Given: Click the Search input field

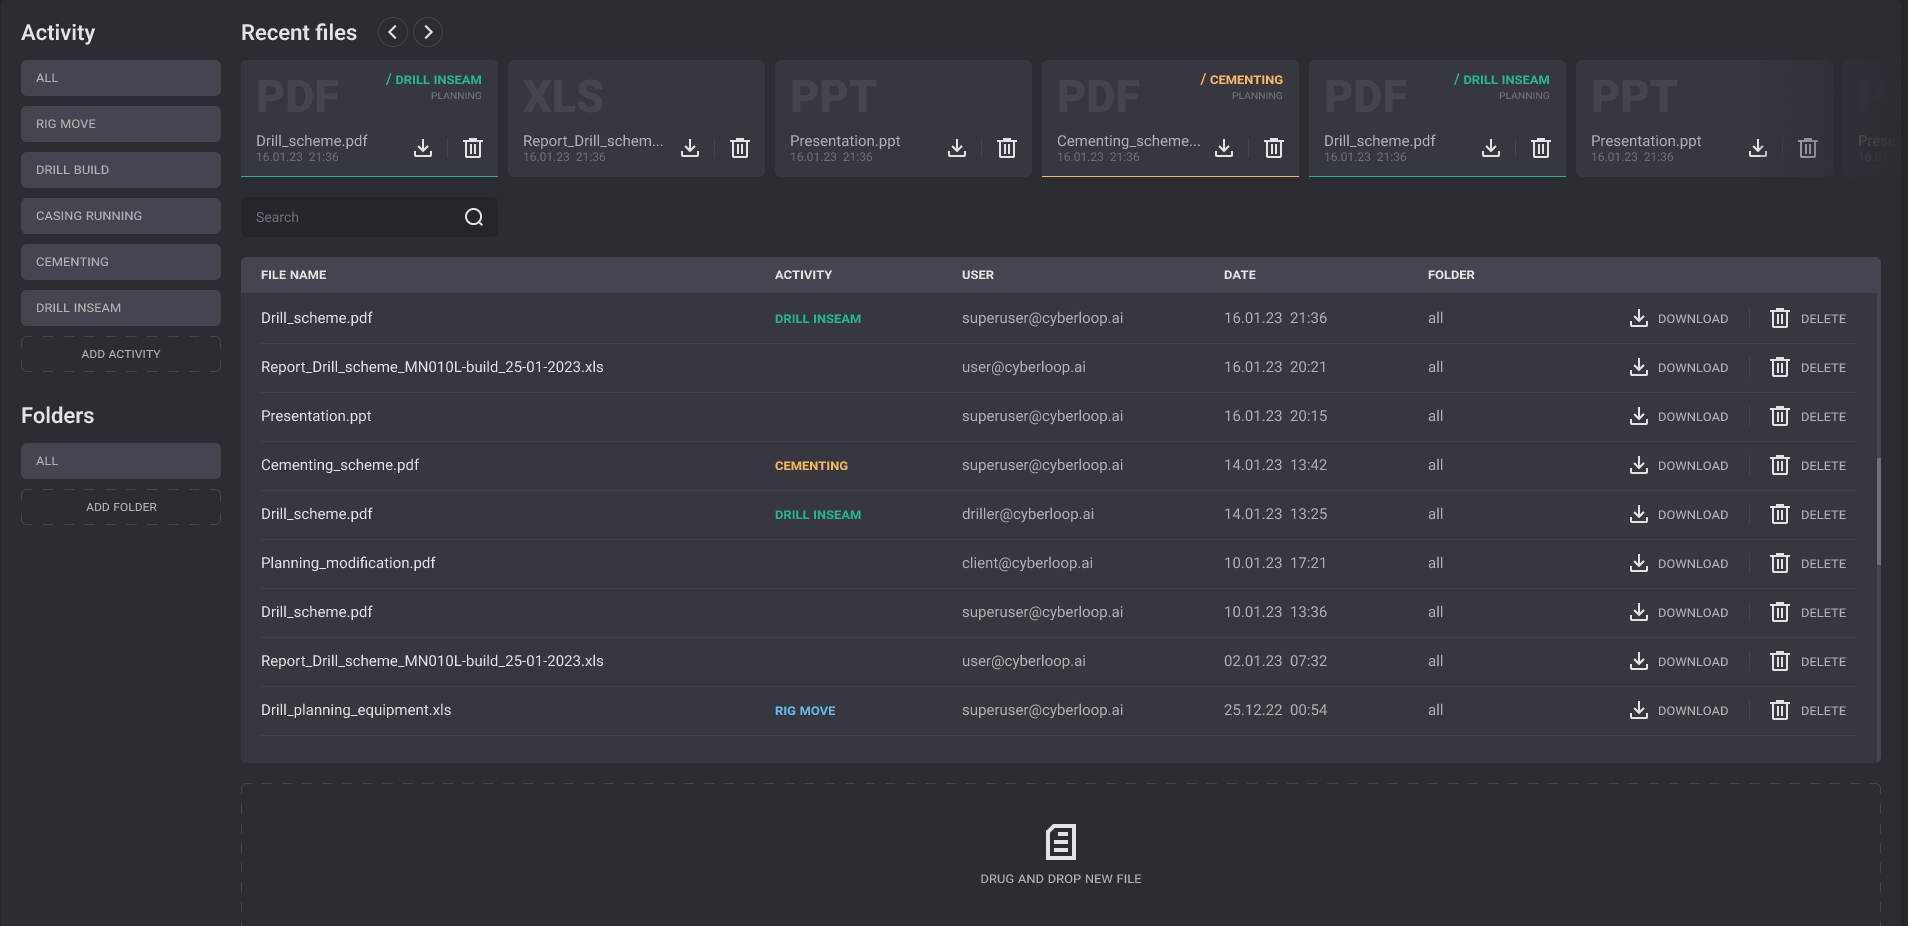Looking at the screenshot, I should 350,217.
